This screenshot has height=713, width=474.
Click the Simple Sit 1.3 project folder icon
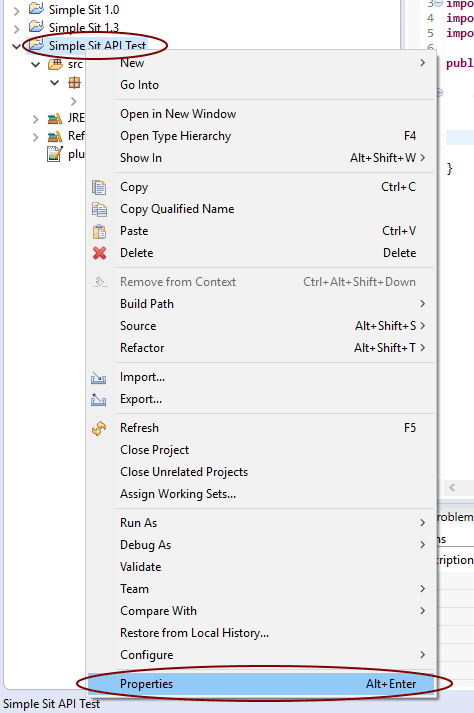(36, 26)
